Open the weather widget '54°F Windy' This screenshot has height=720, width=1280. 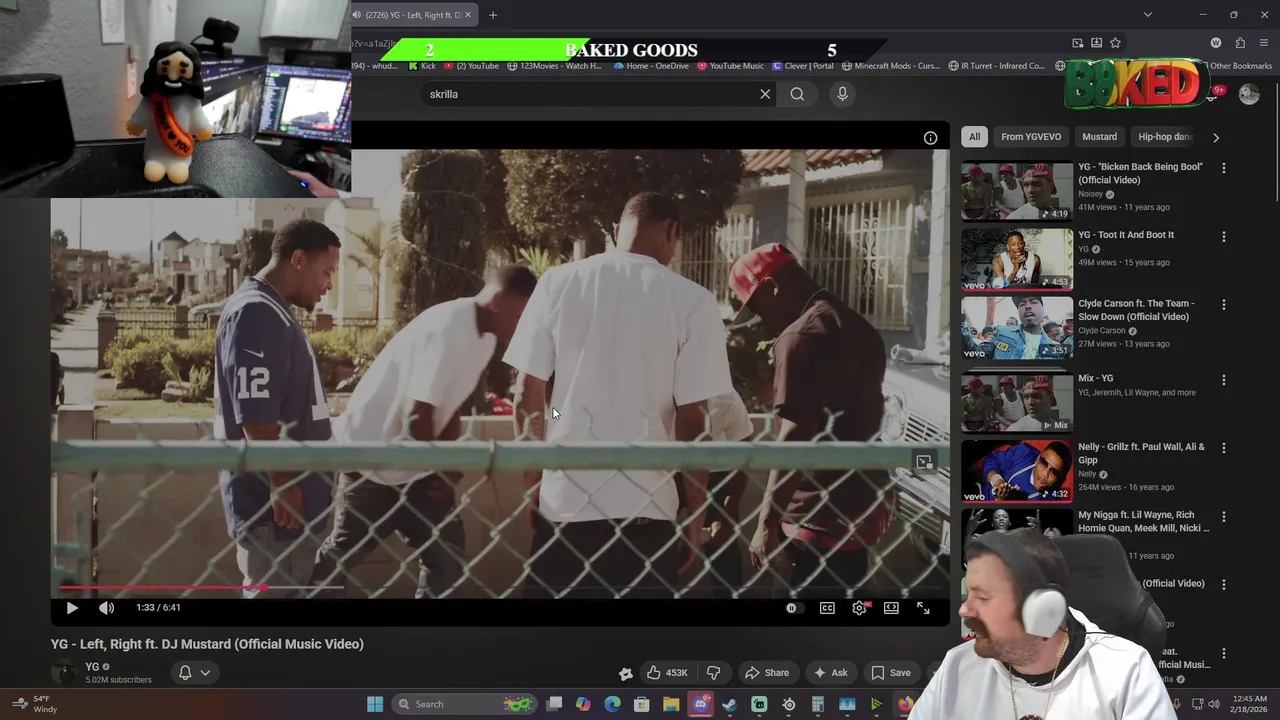tap(34, 704)
